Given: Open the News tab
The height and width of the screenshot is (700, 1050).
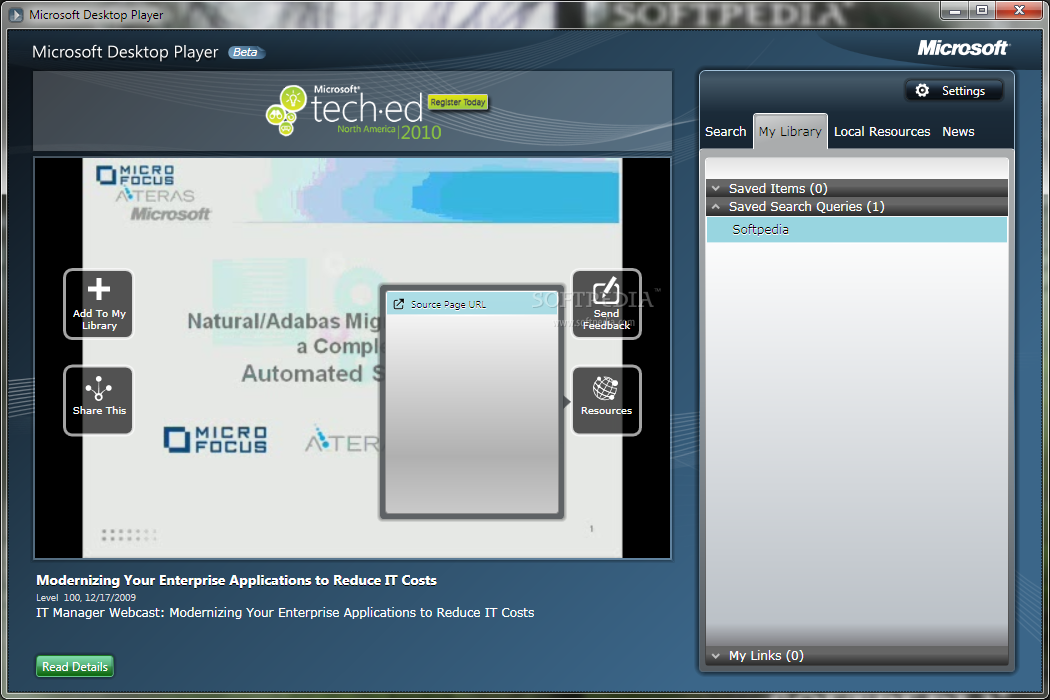Looking at the screenshot, I should tap(958, 131).
